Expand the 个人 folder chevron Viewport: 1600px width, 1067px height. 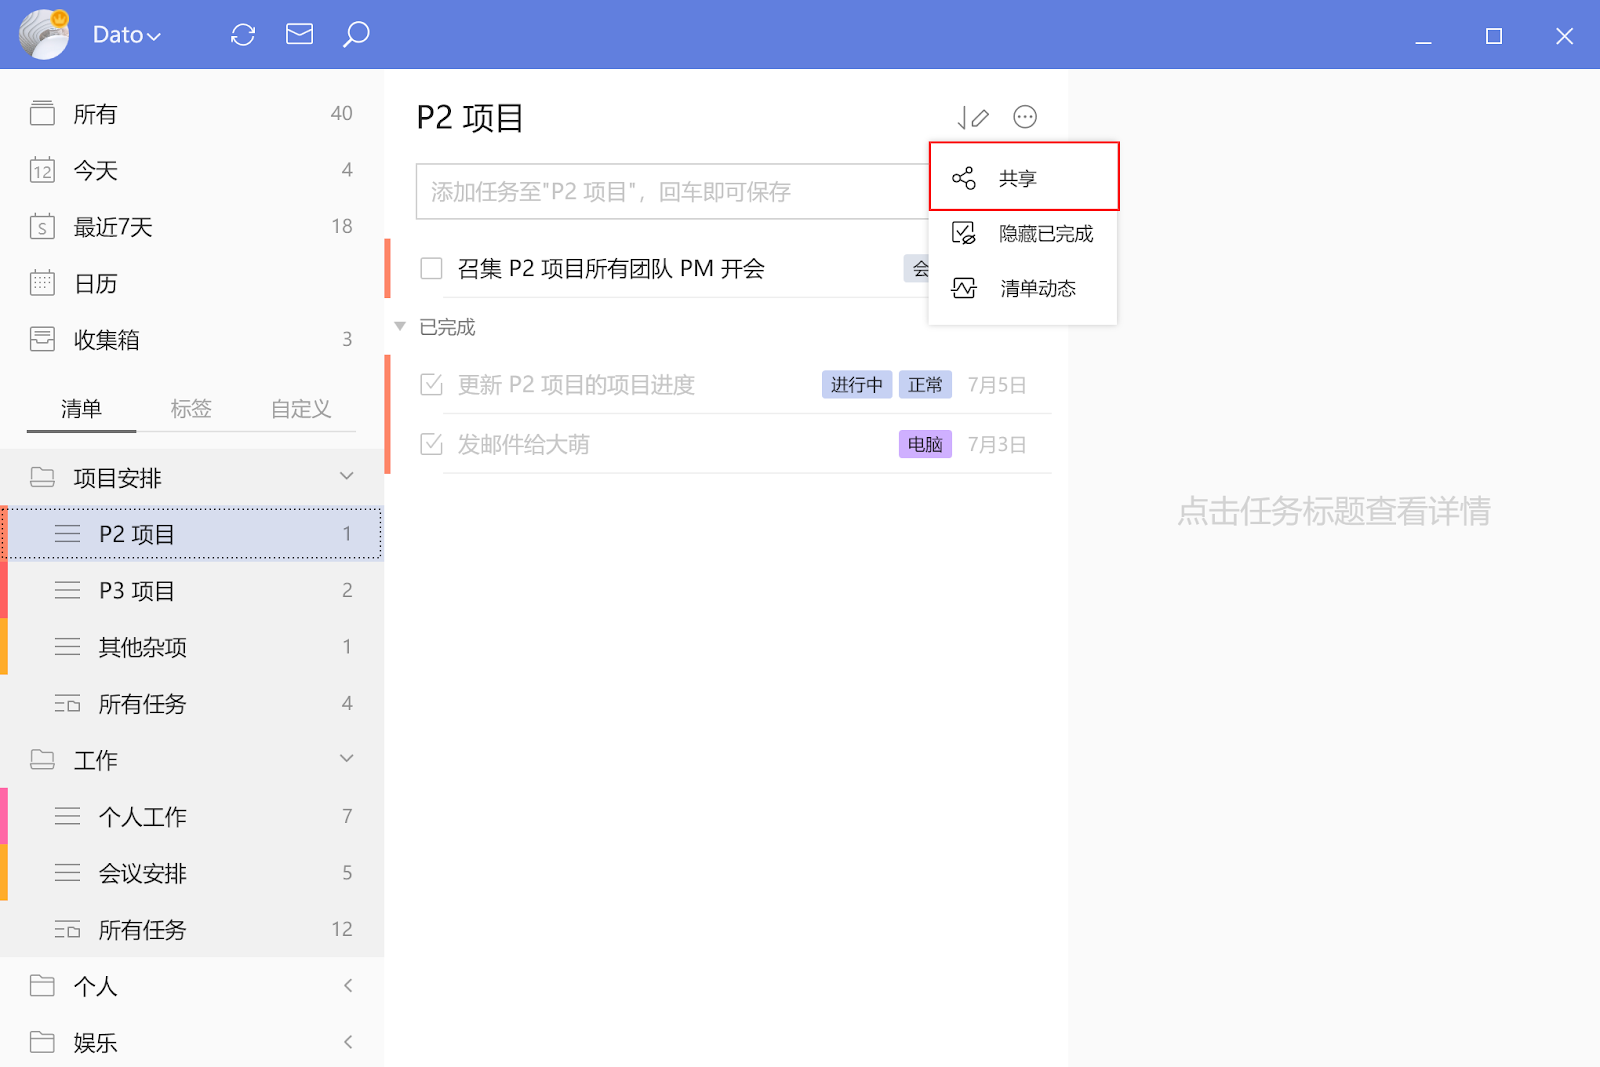tap(347, 986)
